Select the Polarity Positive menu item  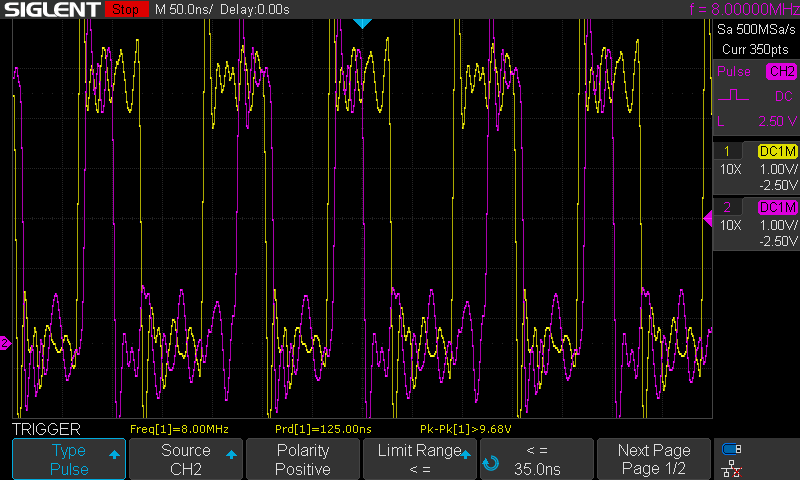point(303,460)
